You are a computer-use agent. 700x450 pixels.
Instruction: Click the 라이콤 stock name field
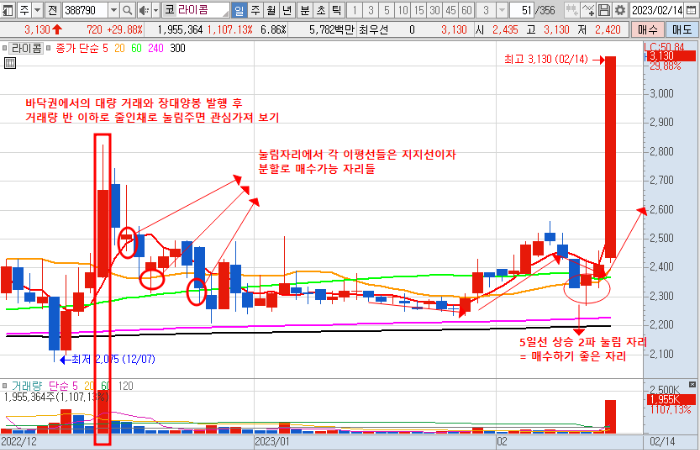[x=203, y=10]
